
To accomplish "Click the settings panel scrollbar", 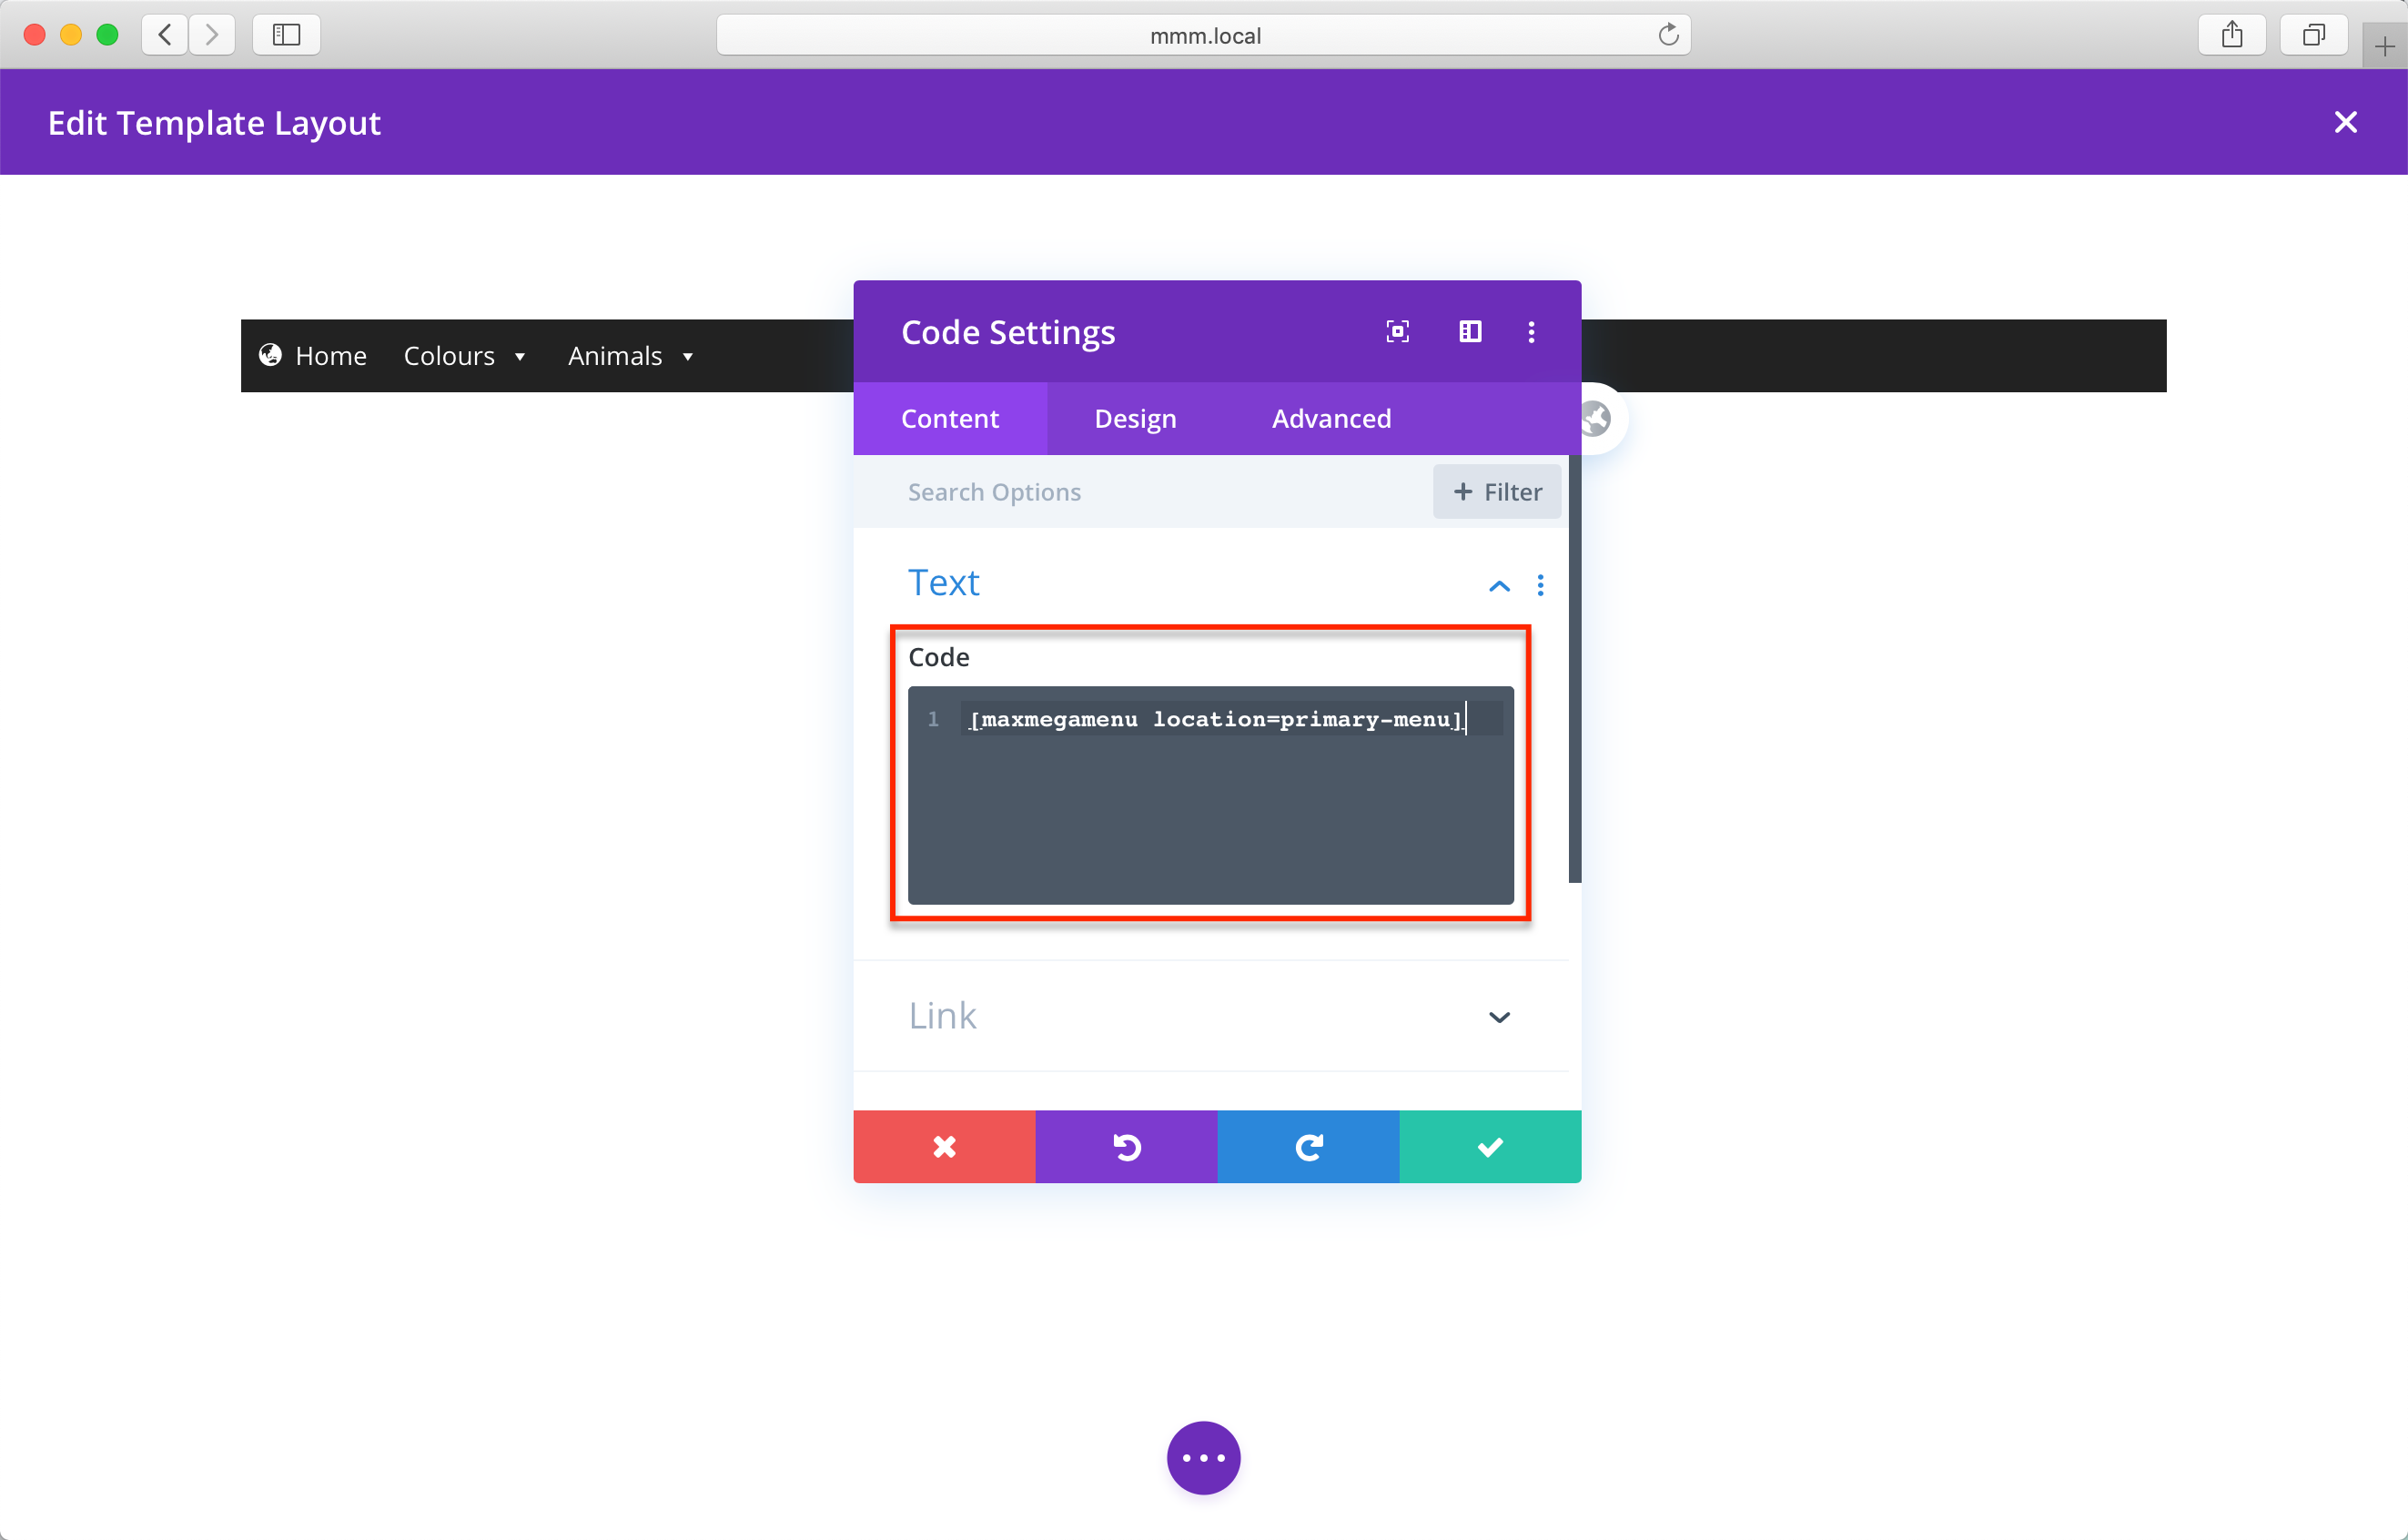I will [x=1574, y=668].
